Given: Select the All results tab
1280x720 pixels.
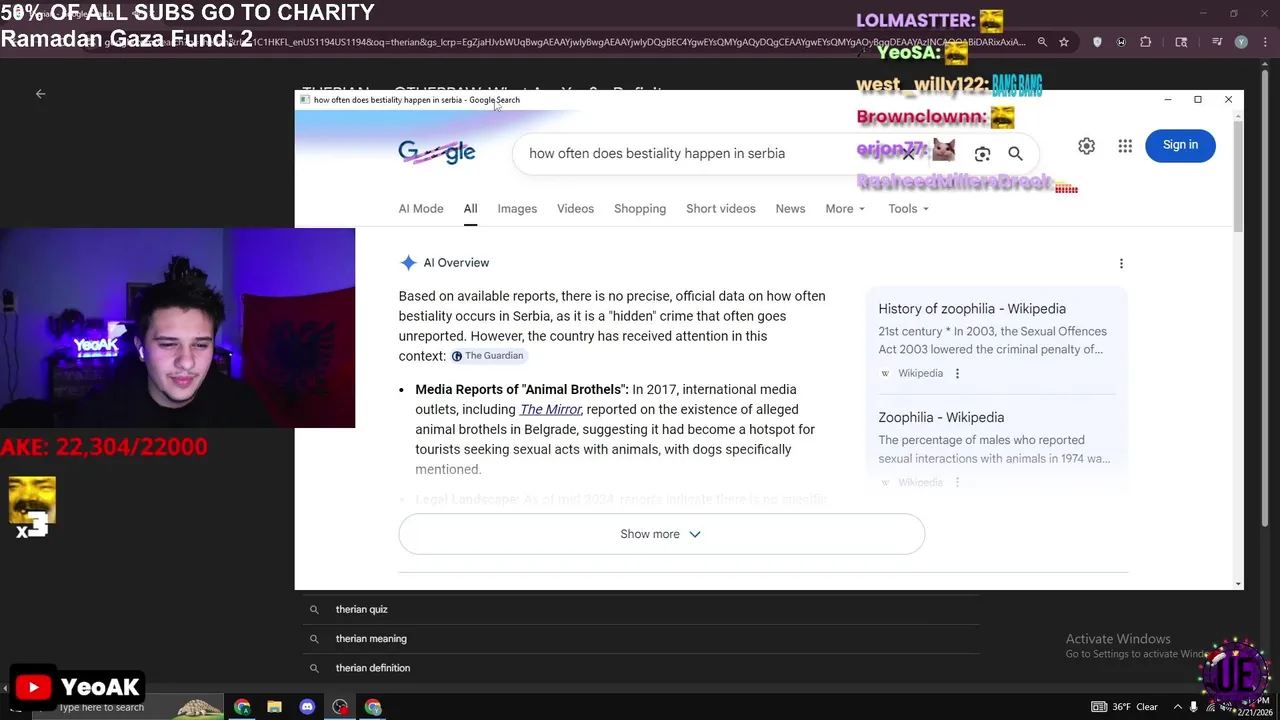Looking at the screenshot, I should (470, 209).
